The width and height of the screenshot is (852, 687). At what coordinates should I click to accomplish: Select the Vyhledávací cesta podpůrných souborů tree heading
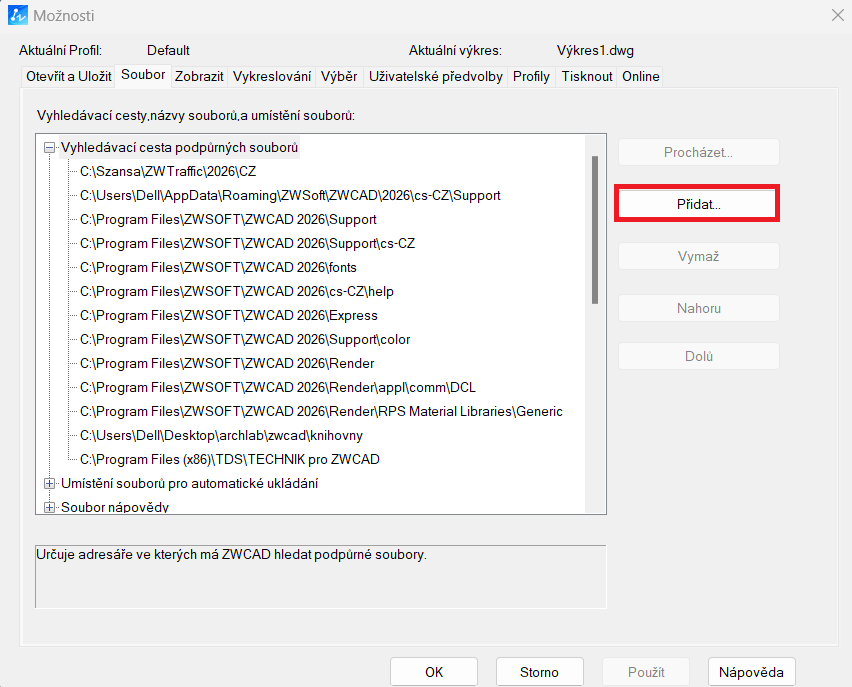tap(179, 147)
